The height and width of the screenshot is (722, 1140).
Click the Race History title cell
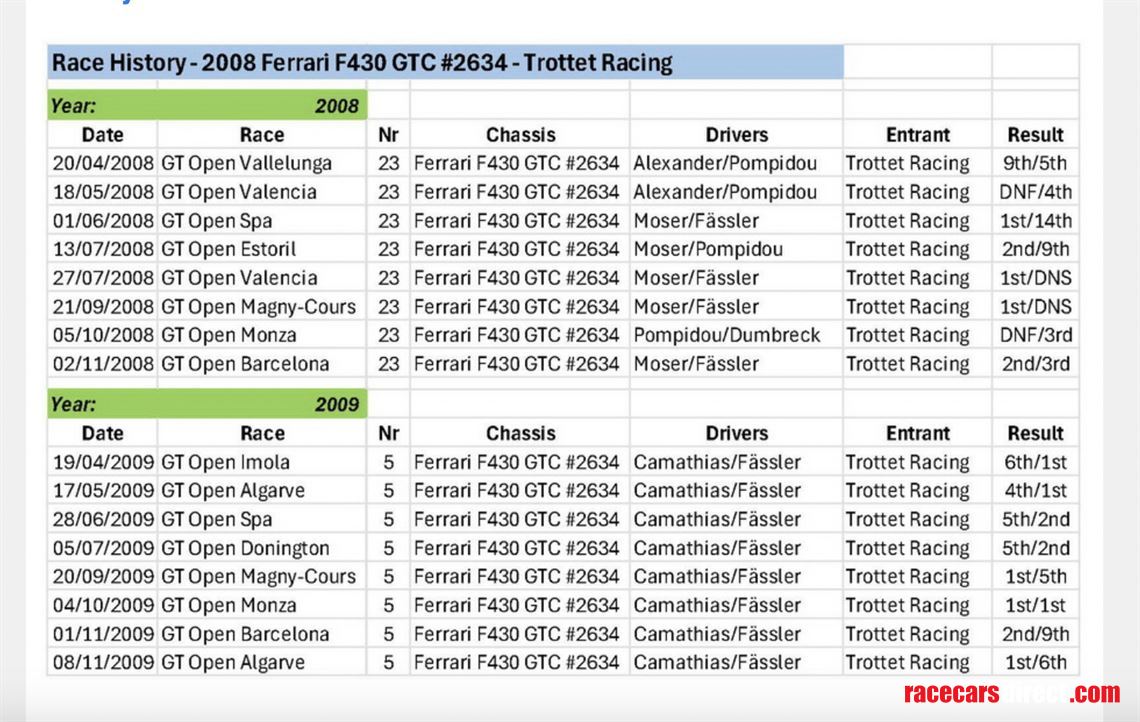[445, 64]
